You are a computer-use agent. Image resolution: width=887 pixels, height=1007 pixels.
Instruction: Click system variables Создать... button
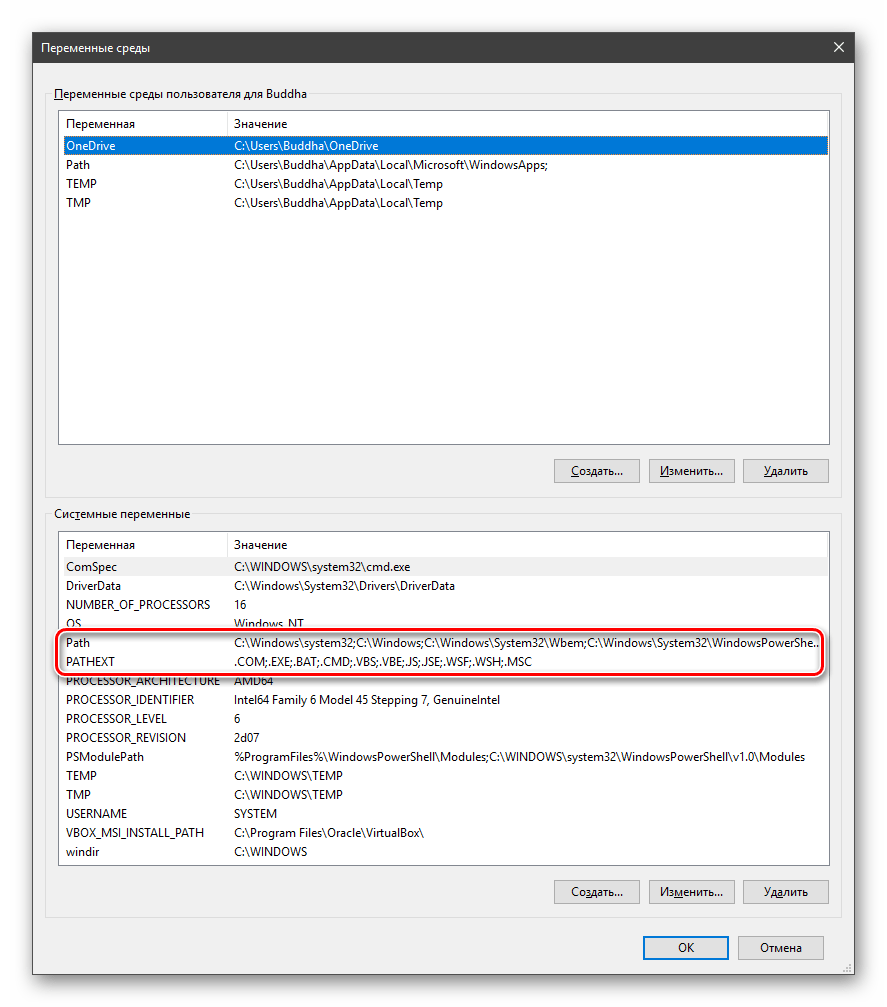pos(597,892)
